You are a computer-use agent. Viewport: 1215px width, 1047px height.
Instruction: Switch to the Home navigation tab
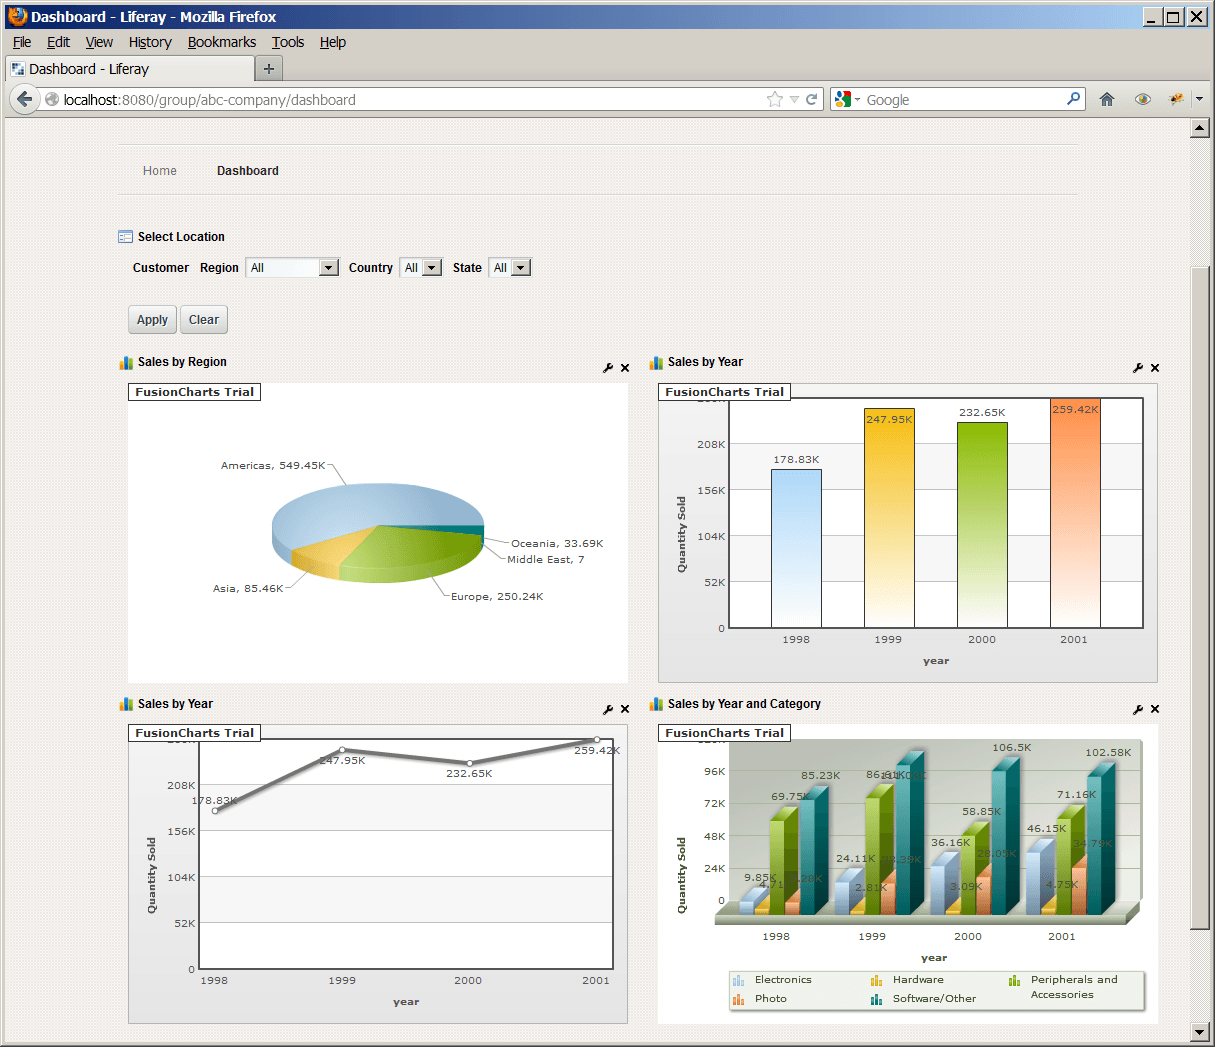click(159, 171)
